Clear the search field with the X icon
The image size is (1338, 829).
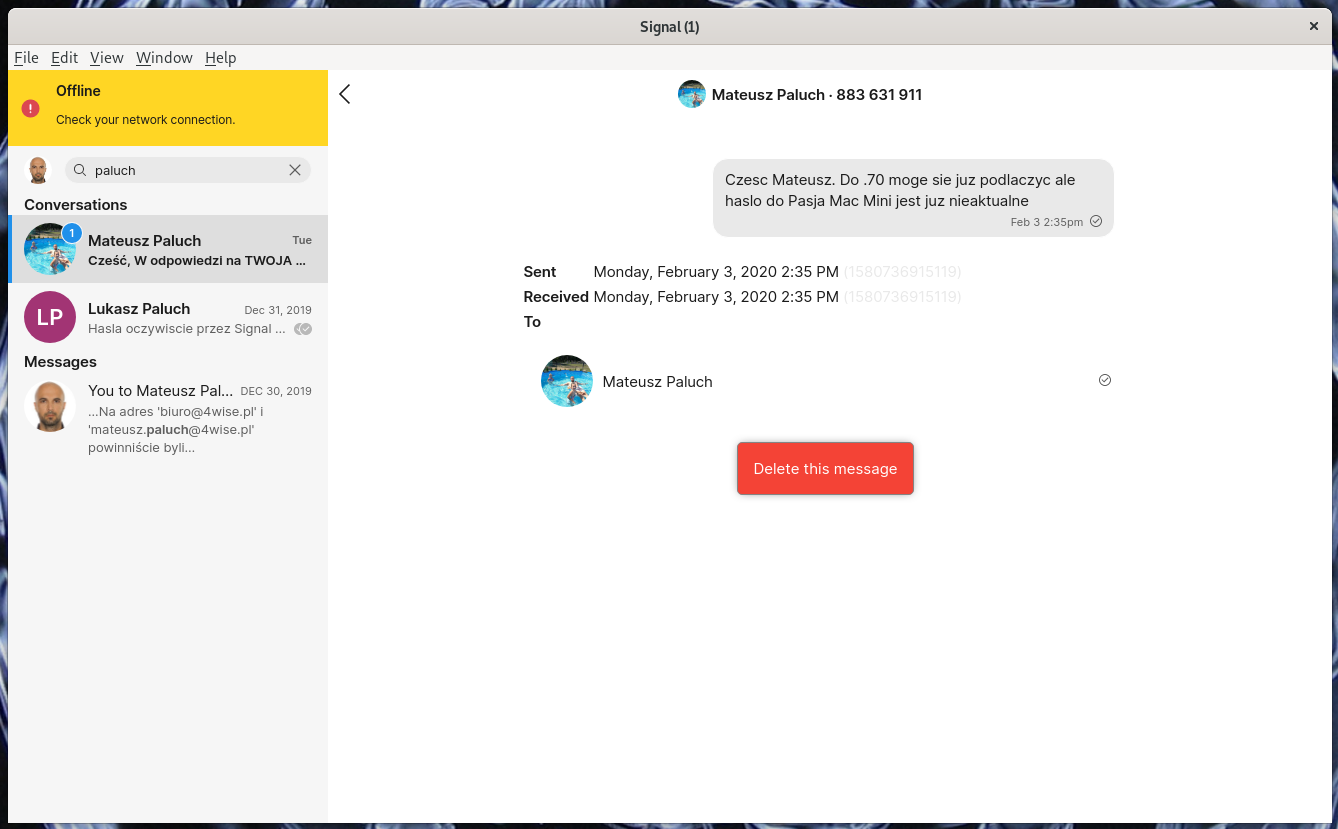pyautogui.click(x=295, y=170)
